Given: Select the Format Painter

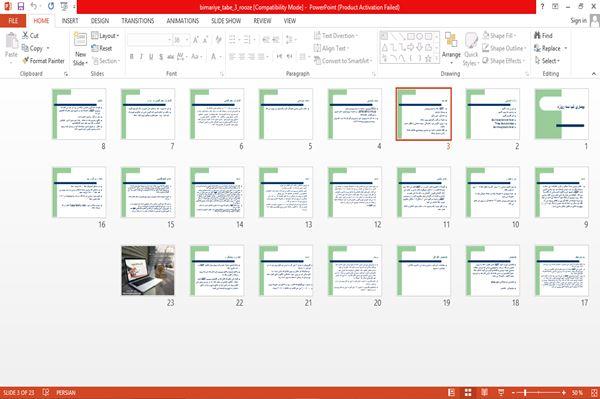Looking at the screenshot, I should [43, 61].
